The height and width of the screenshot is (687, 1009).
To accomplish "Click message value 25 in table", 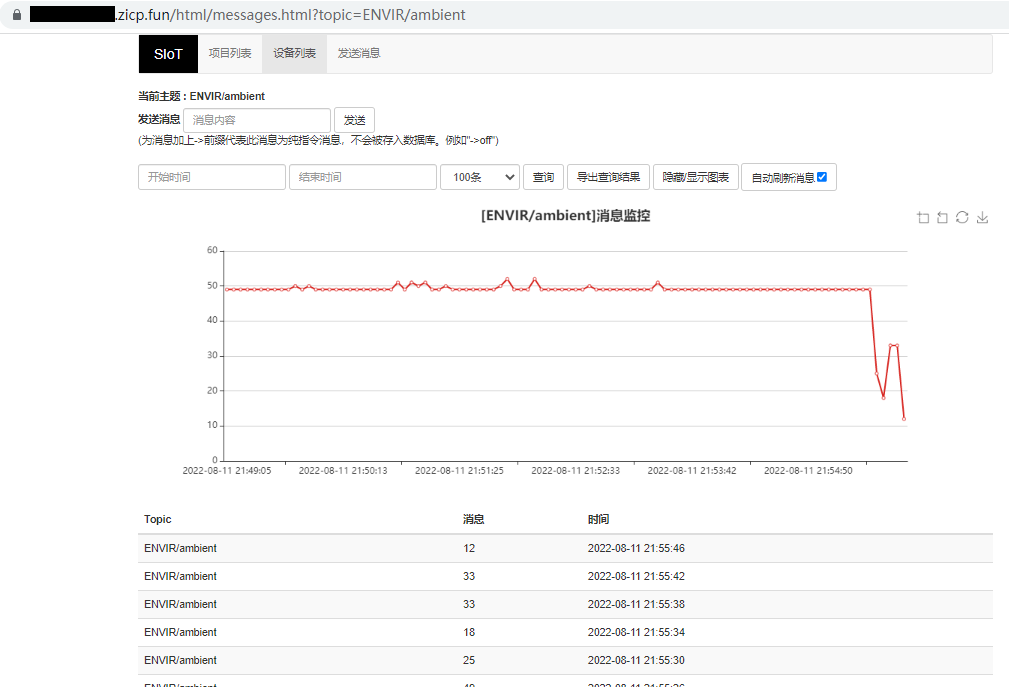I will [469, 660].
